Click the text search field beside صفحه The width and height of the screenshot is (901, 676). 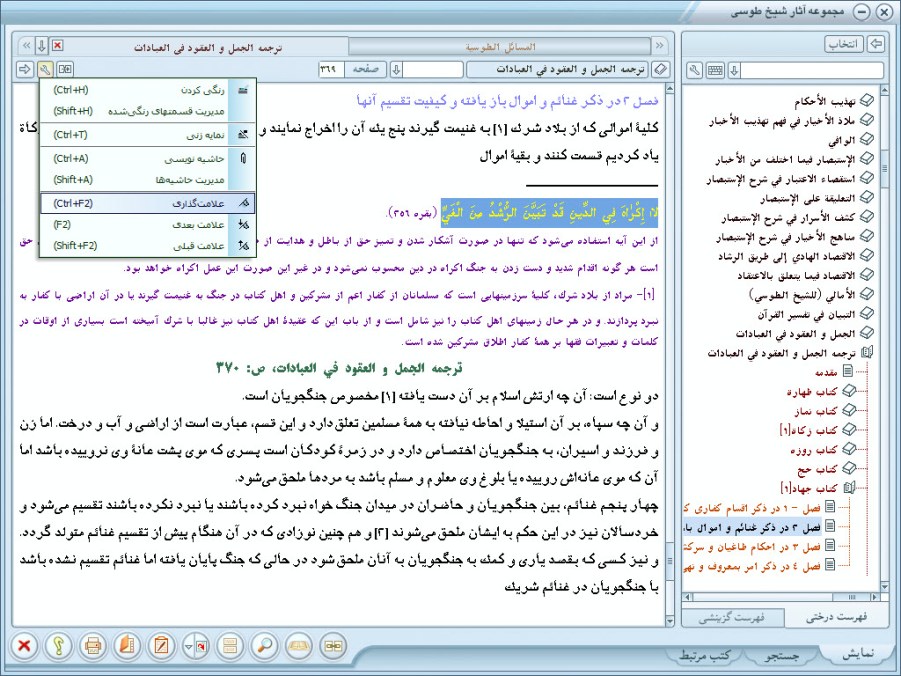tap(433, 70)
